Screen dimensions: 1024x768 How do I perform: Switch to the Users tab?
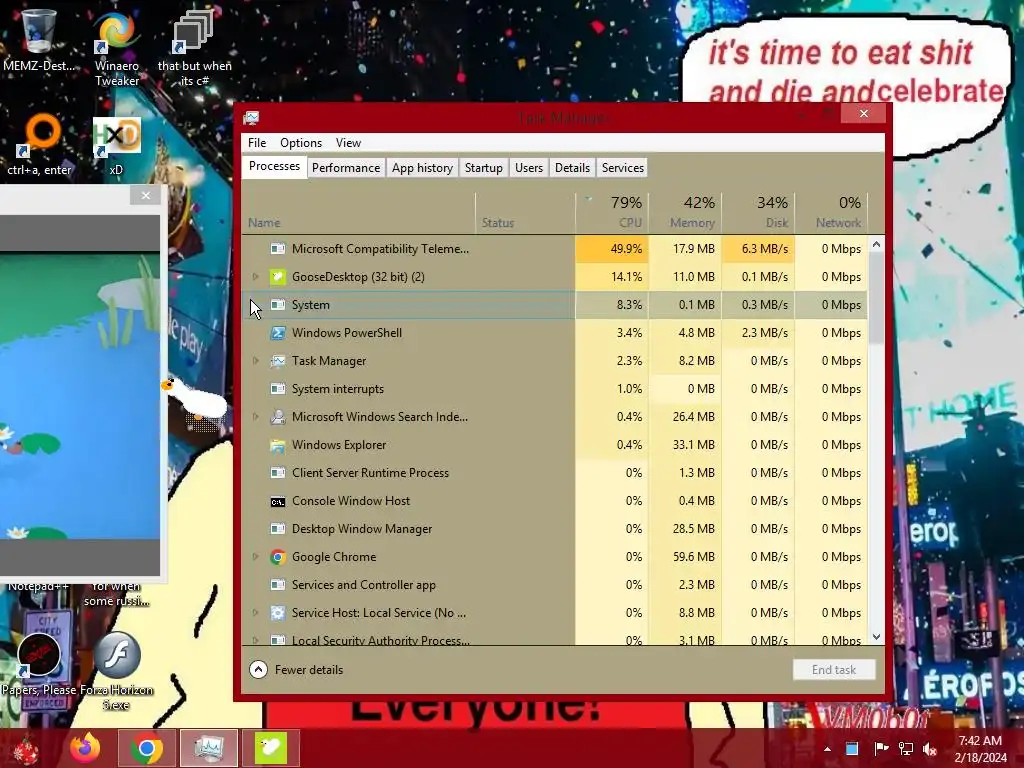[x=528, y=168]
